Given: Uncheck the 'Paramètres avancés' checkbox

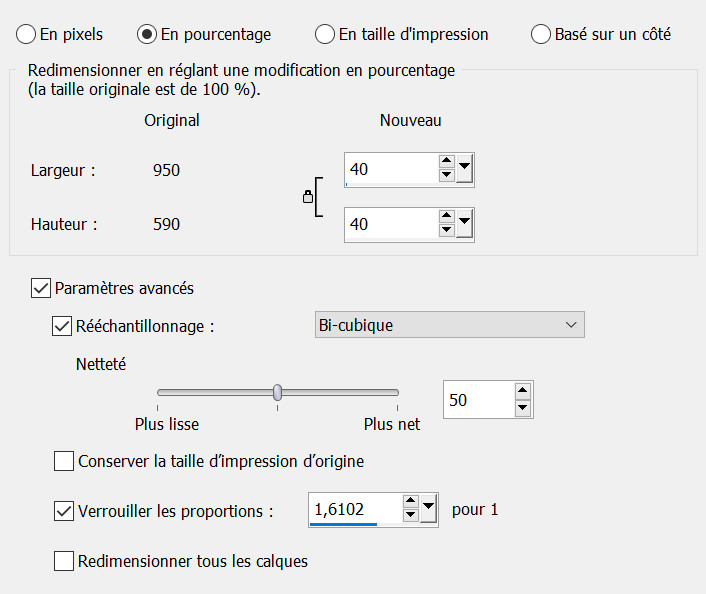Looking at the screenshot, I should coord(41,288).
